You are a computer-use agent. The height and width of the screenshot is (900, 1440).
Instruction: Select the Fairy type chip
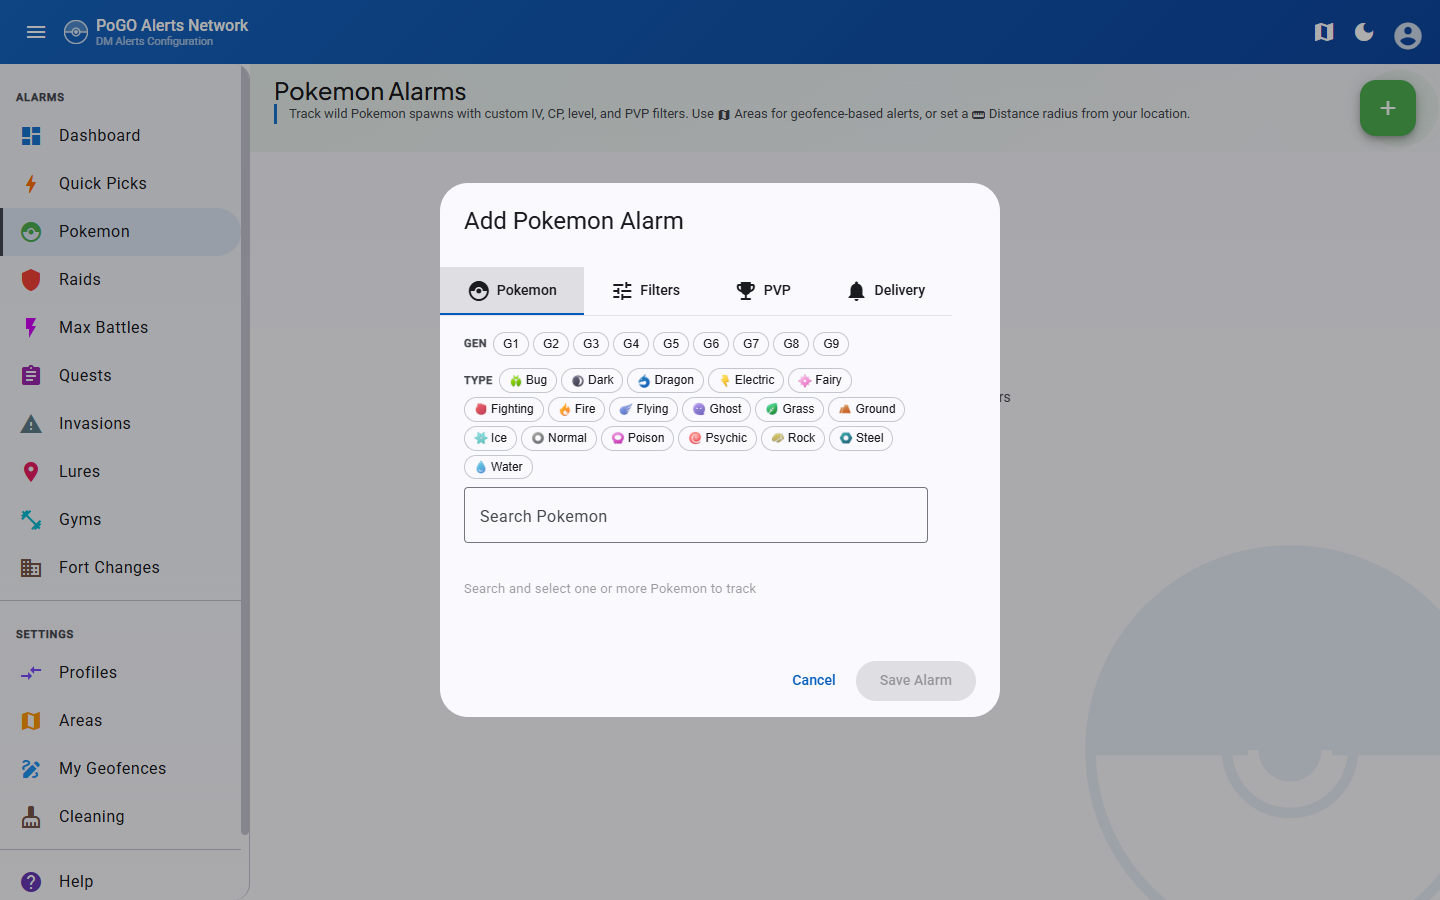pyautogui.click(x=820, y=381)
